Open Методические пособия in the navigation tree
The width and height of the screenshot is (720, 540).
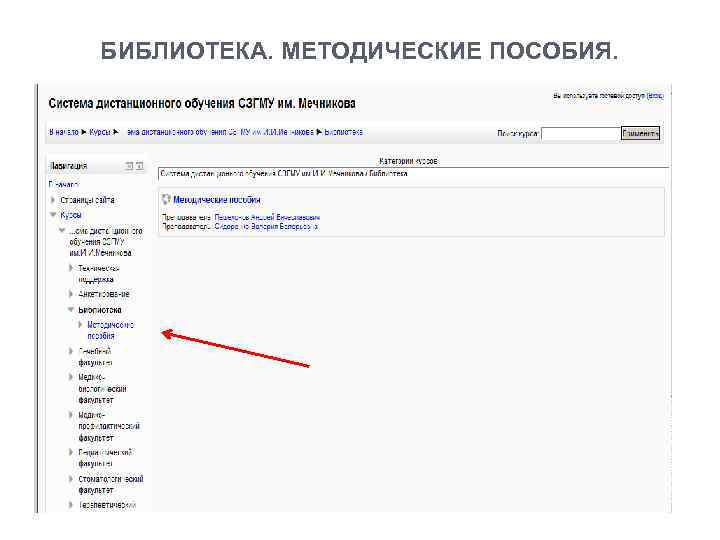pyautogui.click(x=110, y=330)
